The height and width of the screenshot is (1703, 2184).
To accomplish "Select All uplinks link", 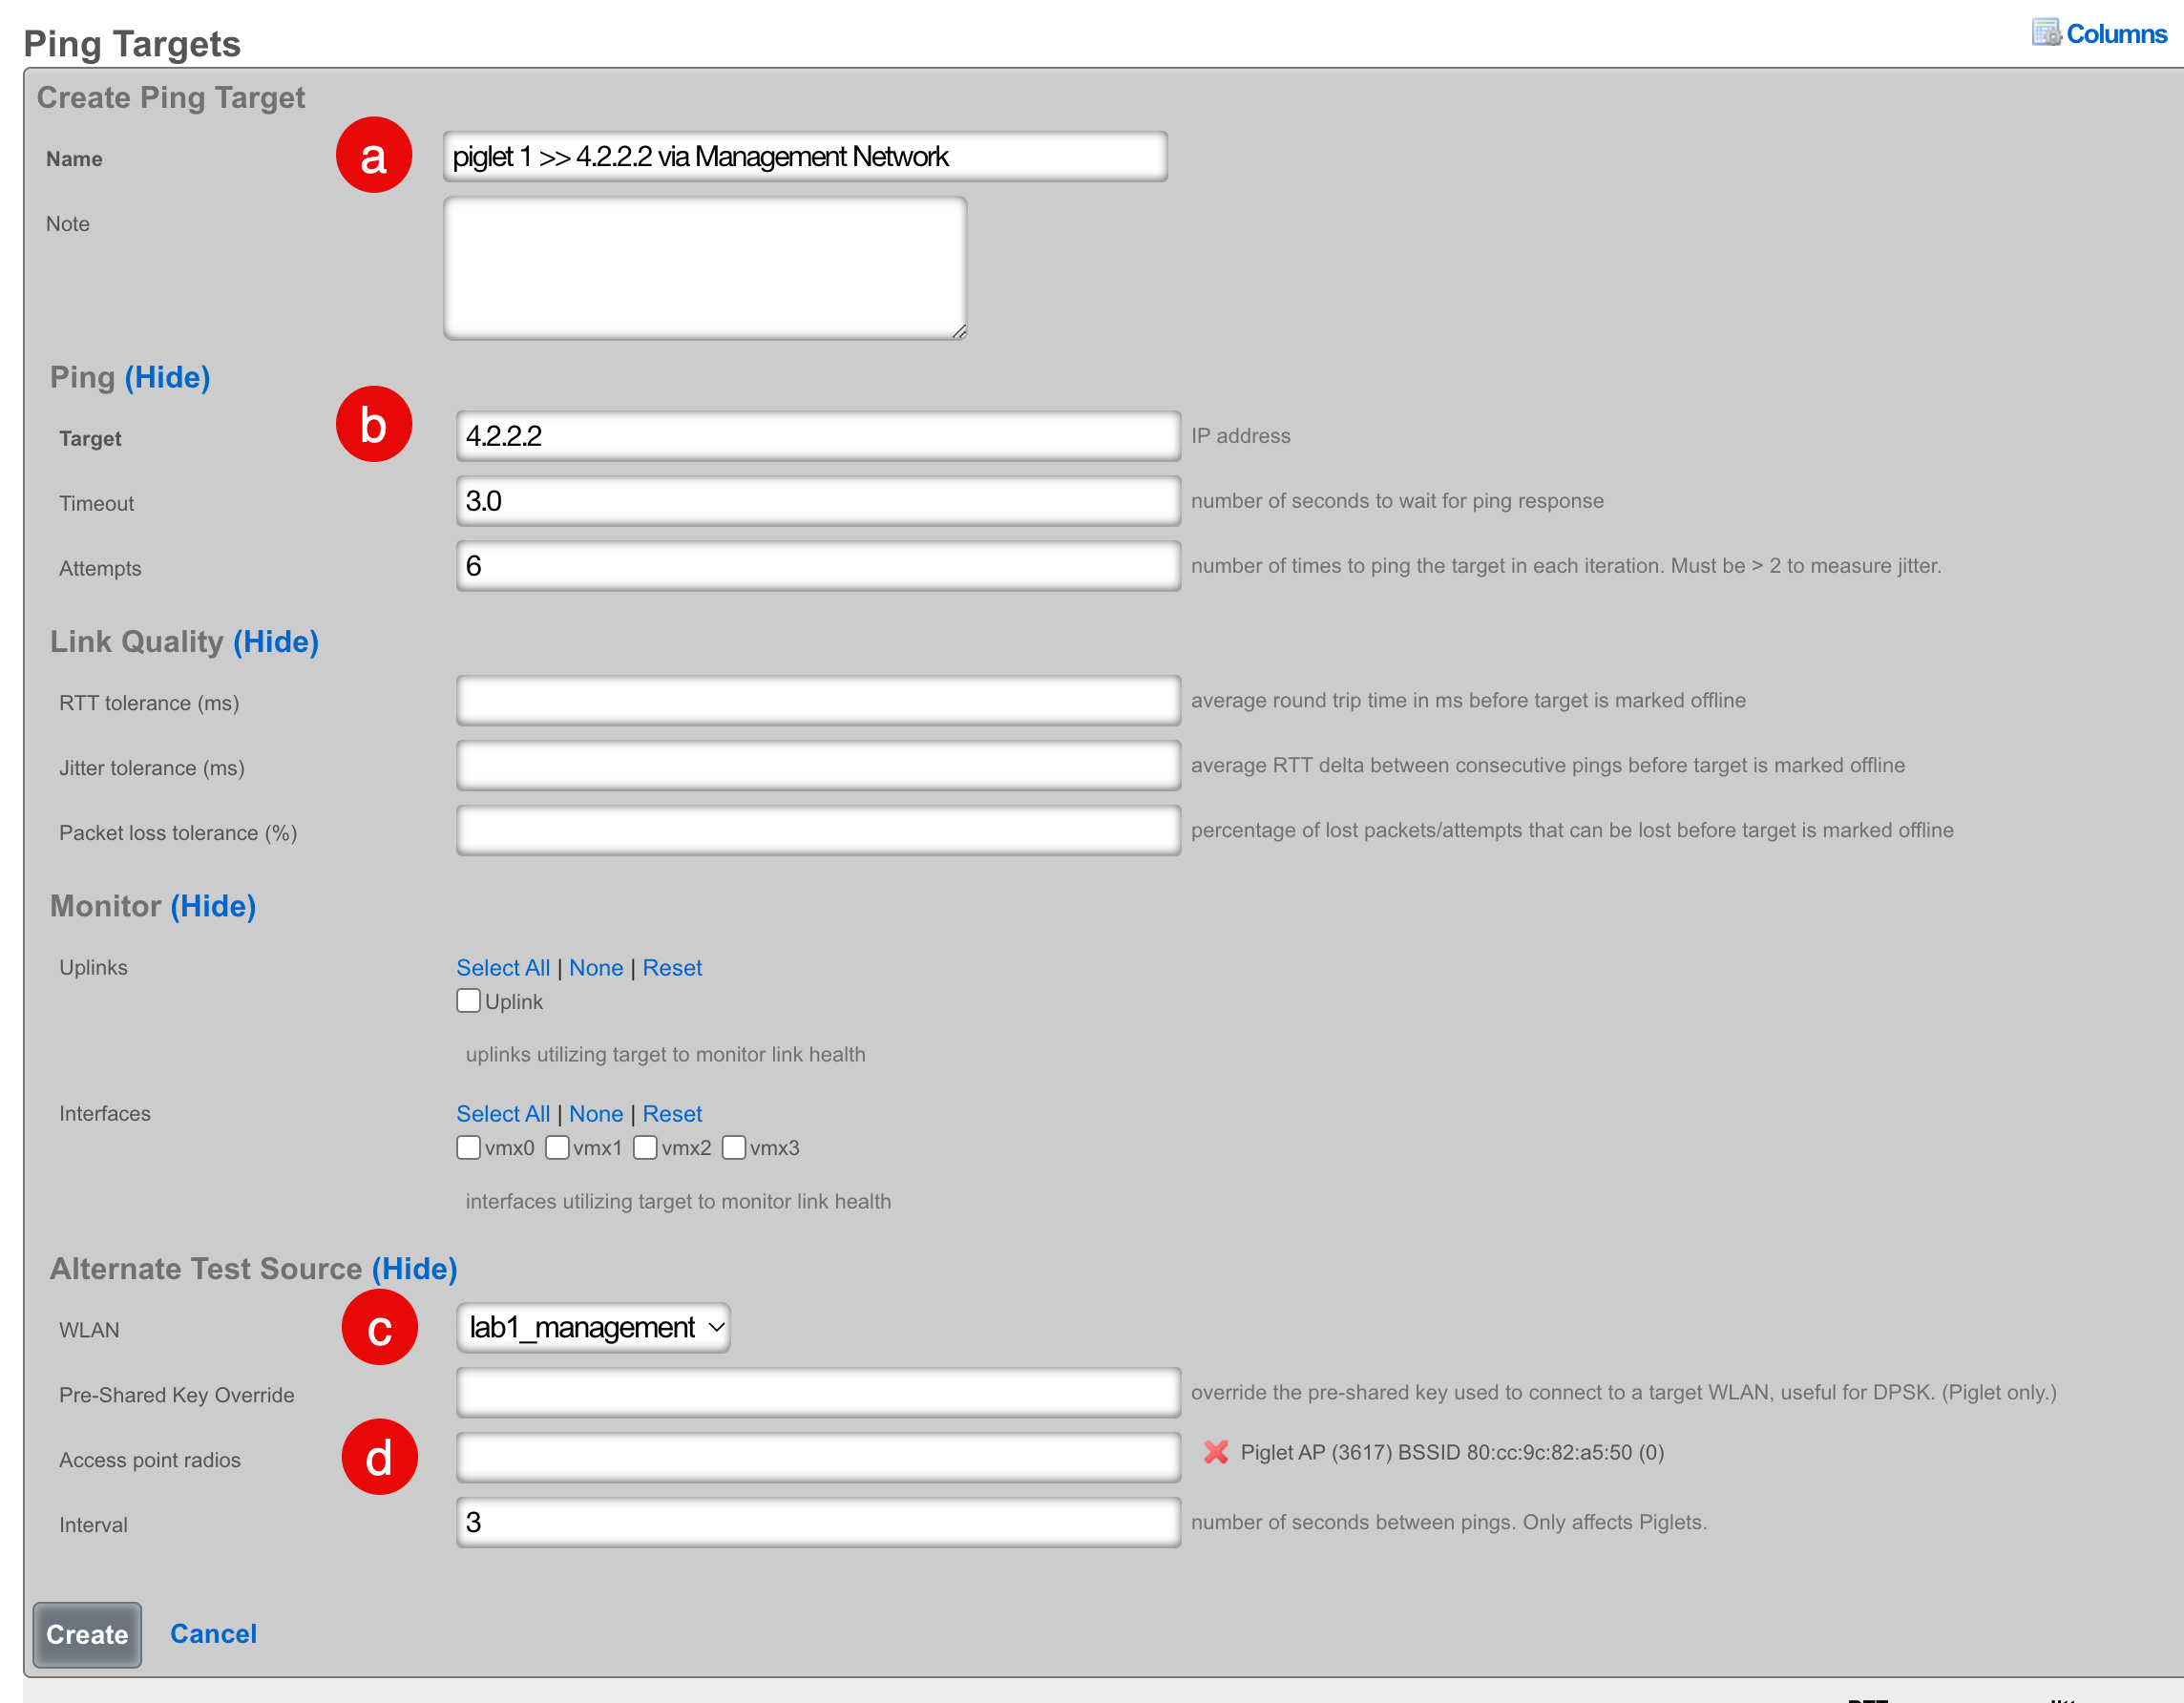I will [502, 967].
